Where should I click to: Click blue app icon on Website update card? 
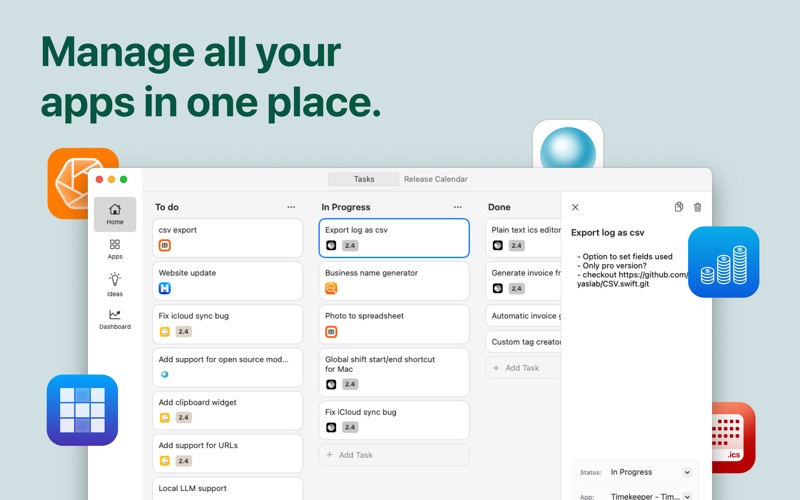(164, 288)
